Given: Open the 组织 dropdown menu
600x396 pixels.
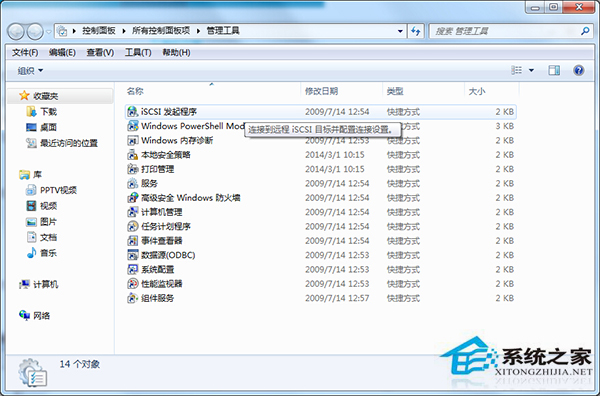Looking at the screenshot, I should coord(30,71).
